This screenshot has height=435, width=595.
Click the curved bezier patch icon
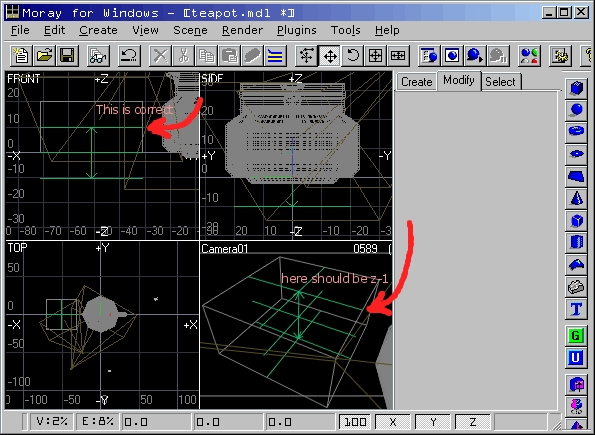576,264
